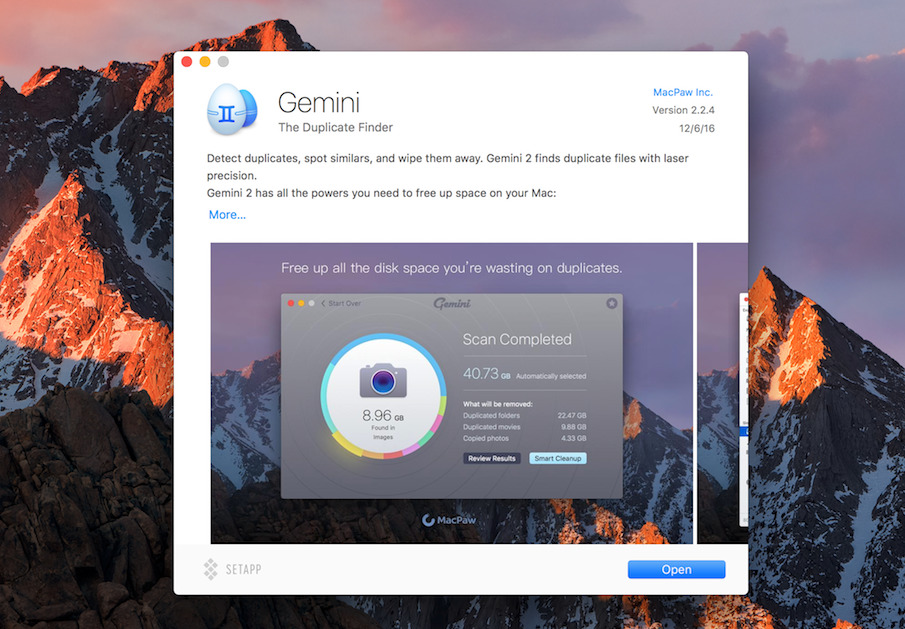
Task: Click the "Gemini 2 has all the powers" line
Action: point(382,193)
